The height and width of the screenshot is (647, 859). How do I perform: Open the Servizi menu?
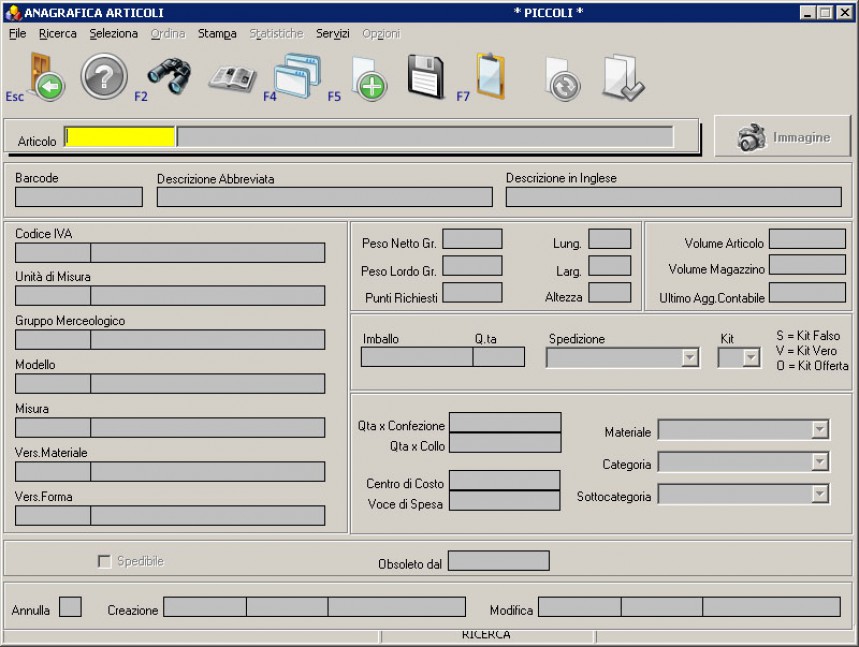pyautogui.click(x=333, y=33)
